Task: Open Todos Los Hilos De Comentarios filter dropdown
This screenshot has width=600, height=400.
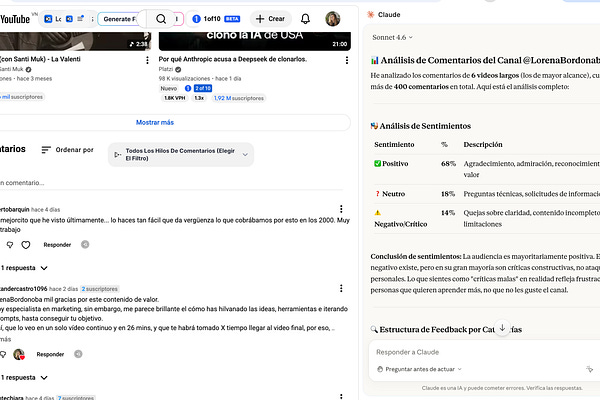Action: tap(181, 155)
